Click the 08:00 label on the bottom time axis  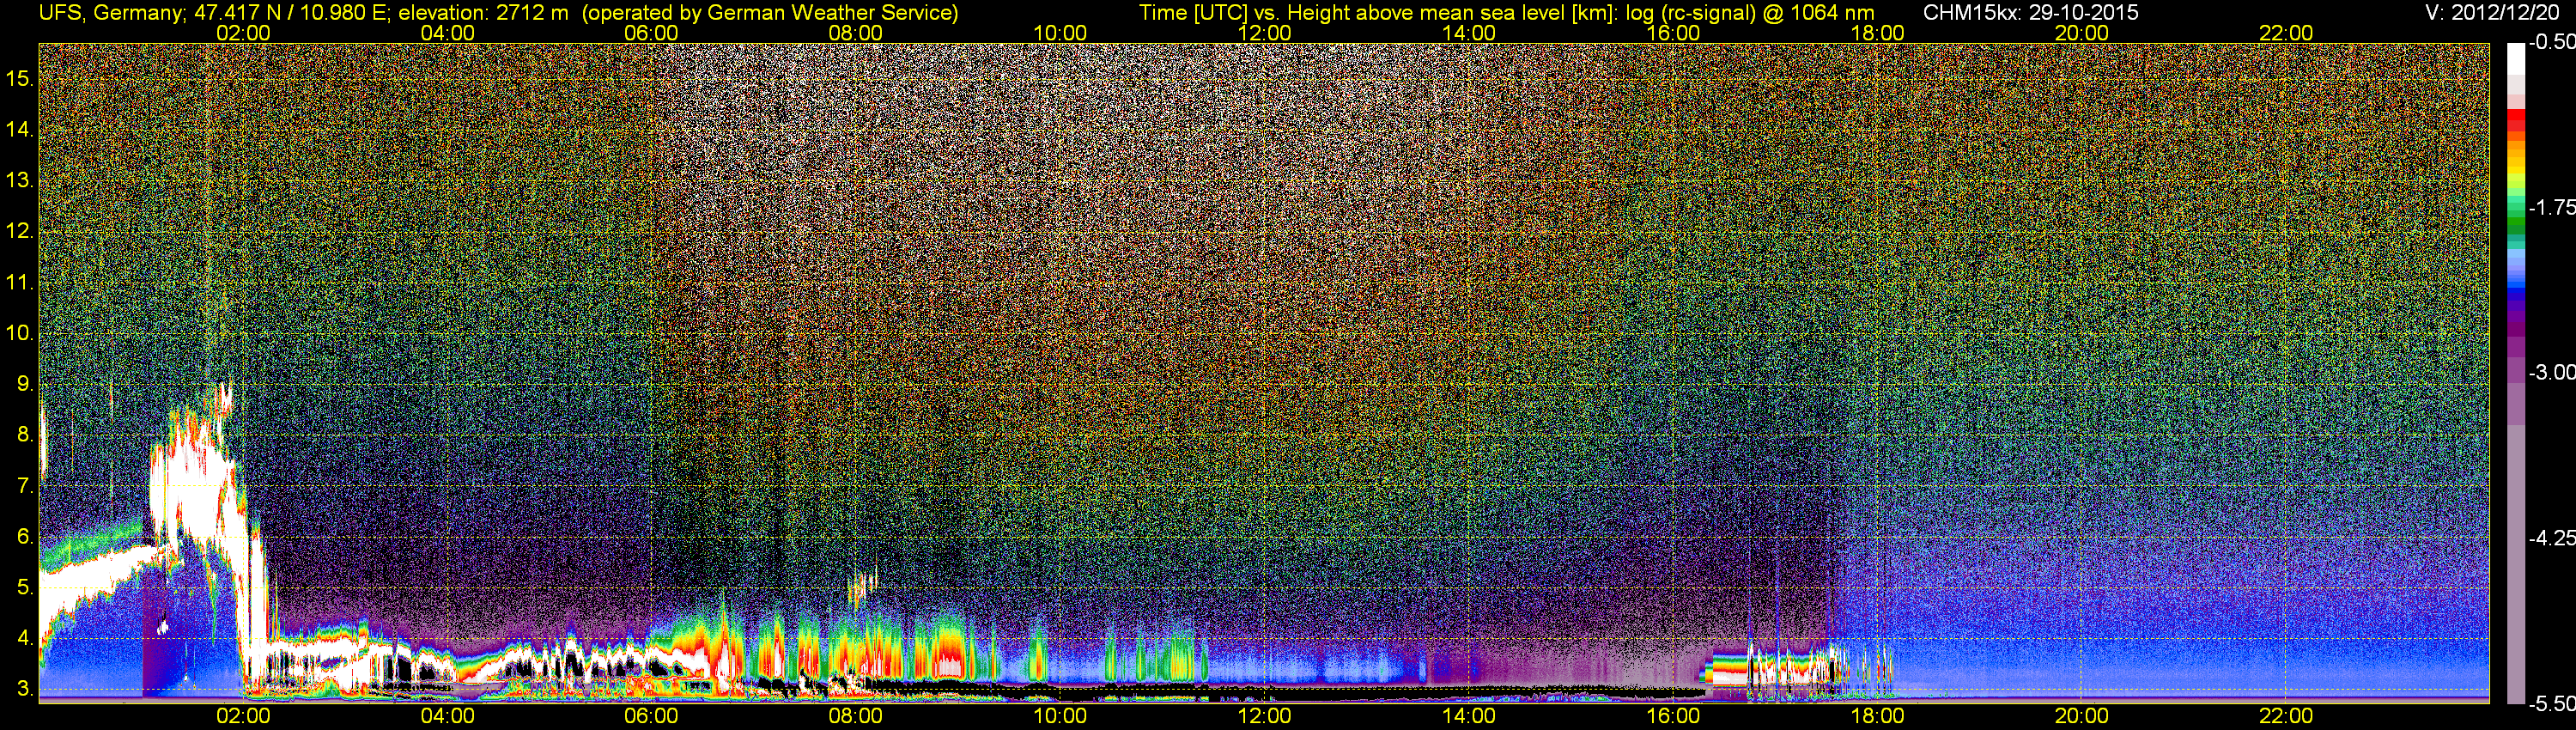(855, 716)
